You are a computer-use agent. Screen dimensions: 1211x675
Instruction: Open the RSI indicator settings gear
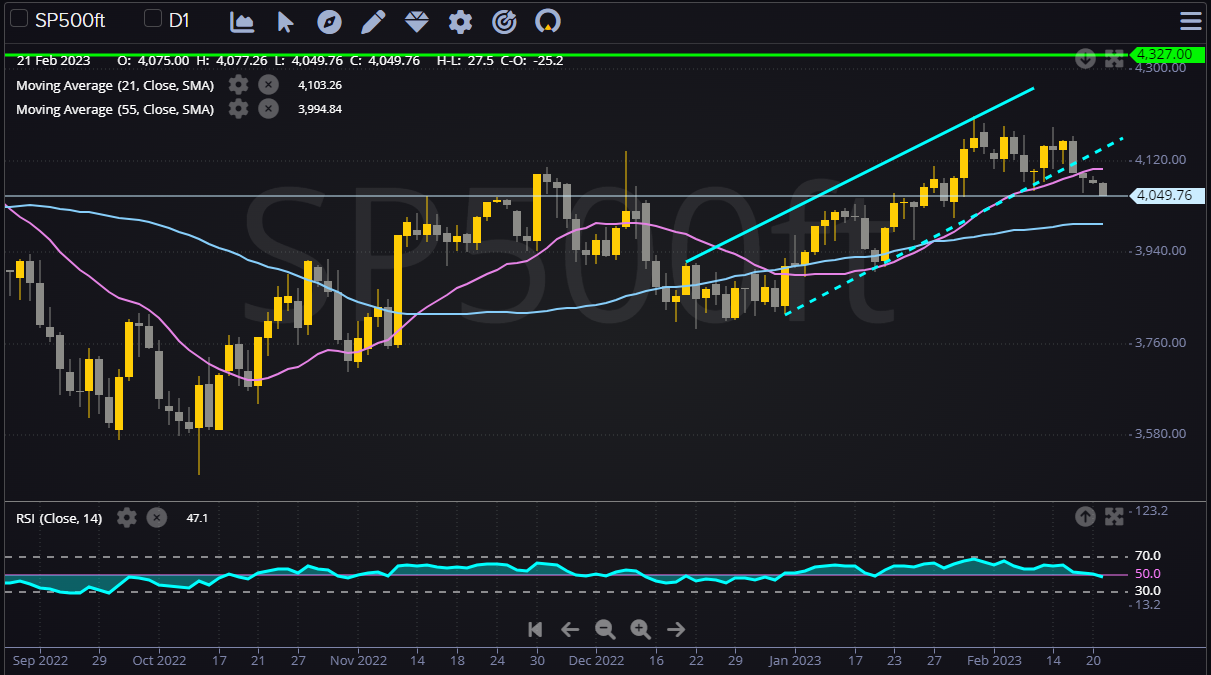pyautogui.click(x=126, y=518)
